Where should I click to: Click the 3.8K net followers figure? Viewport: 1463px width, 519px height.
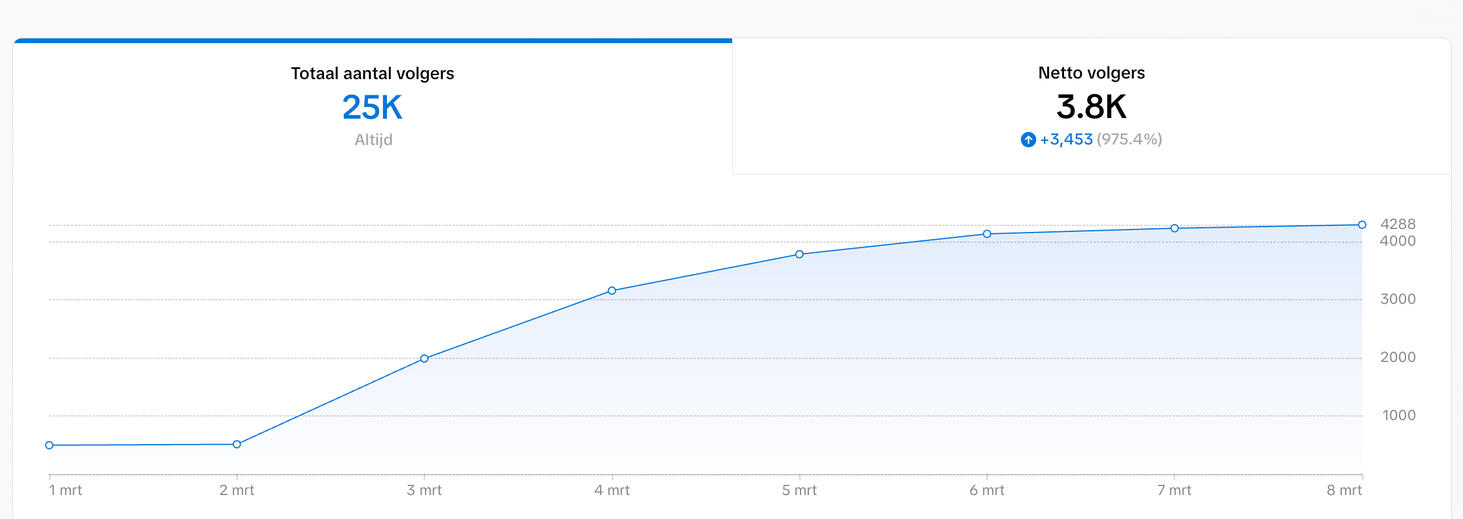click(x=1091, y=107)
